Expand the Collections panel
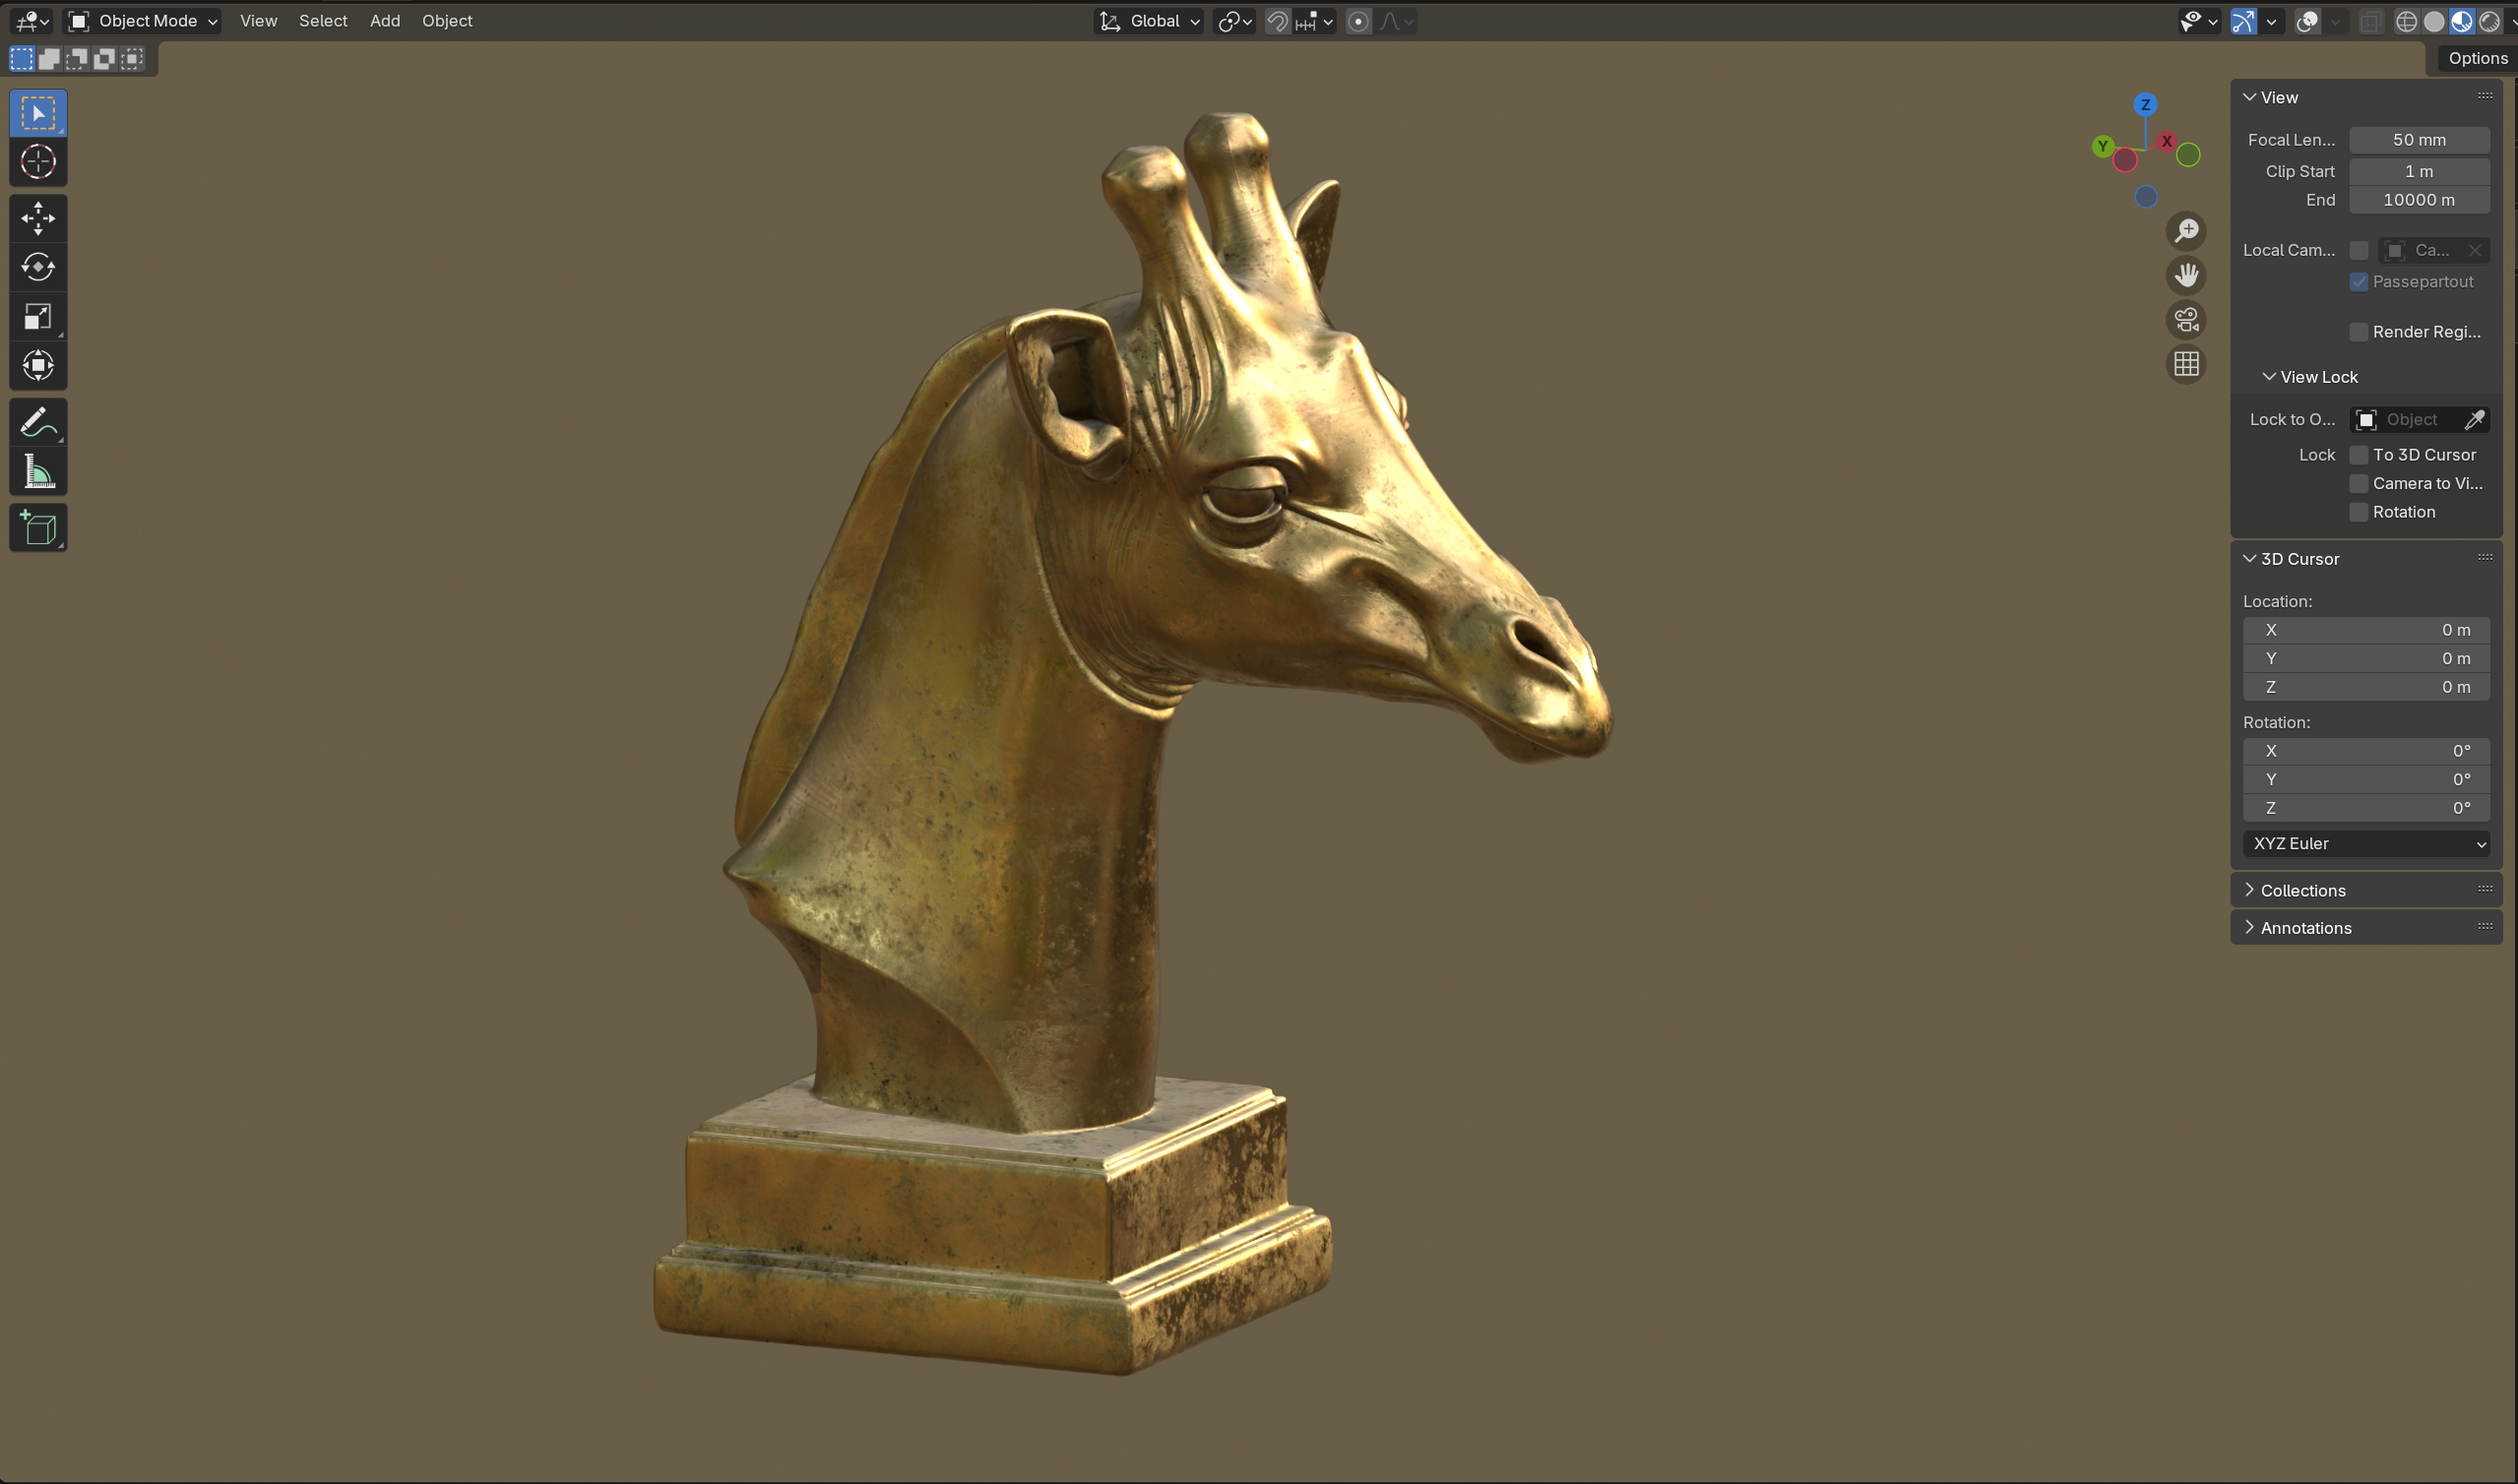Screen dimensions: 2518x1484 pyautogui.click(x=2302, y=890)
